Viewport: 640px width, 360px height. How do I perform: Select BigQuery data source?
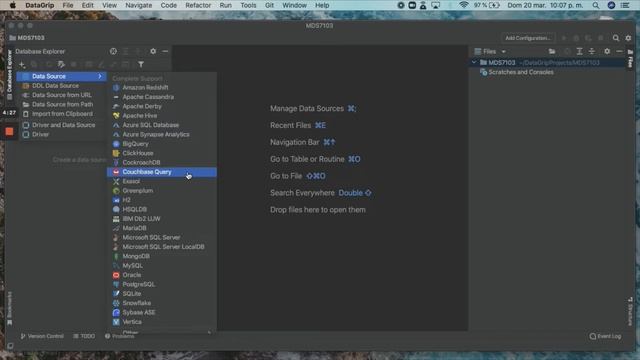click(x=162, y=144)
